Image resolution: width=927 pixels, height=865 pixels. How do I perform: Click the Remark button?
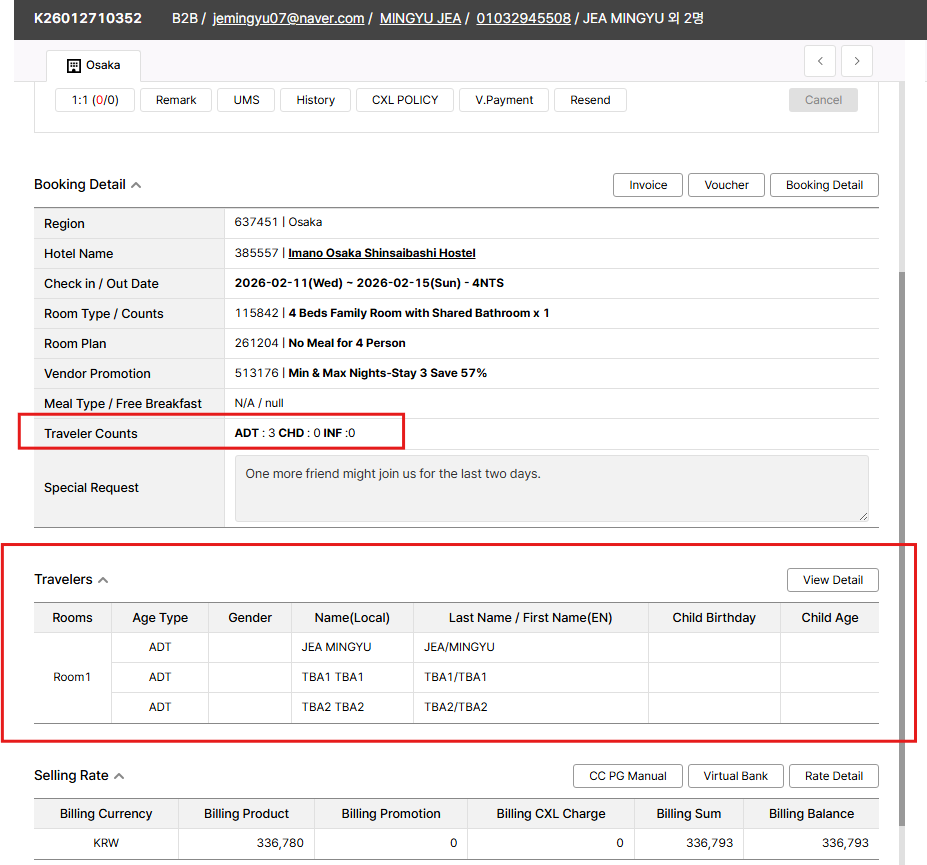176,100
